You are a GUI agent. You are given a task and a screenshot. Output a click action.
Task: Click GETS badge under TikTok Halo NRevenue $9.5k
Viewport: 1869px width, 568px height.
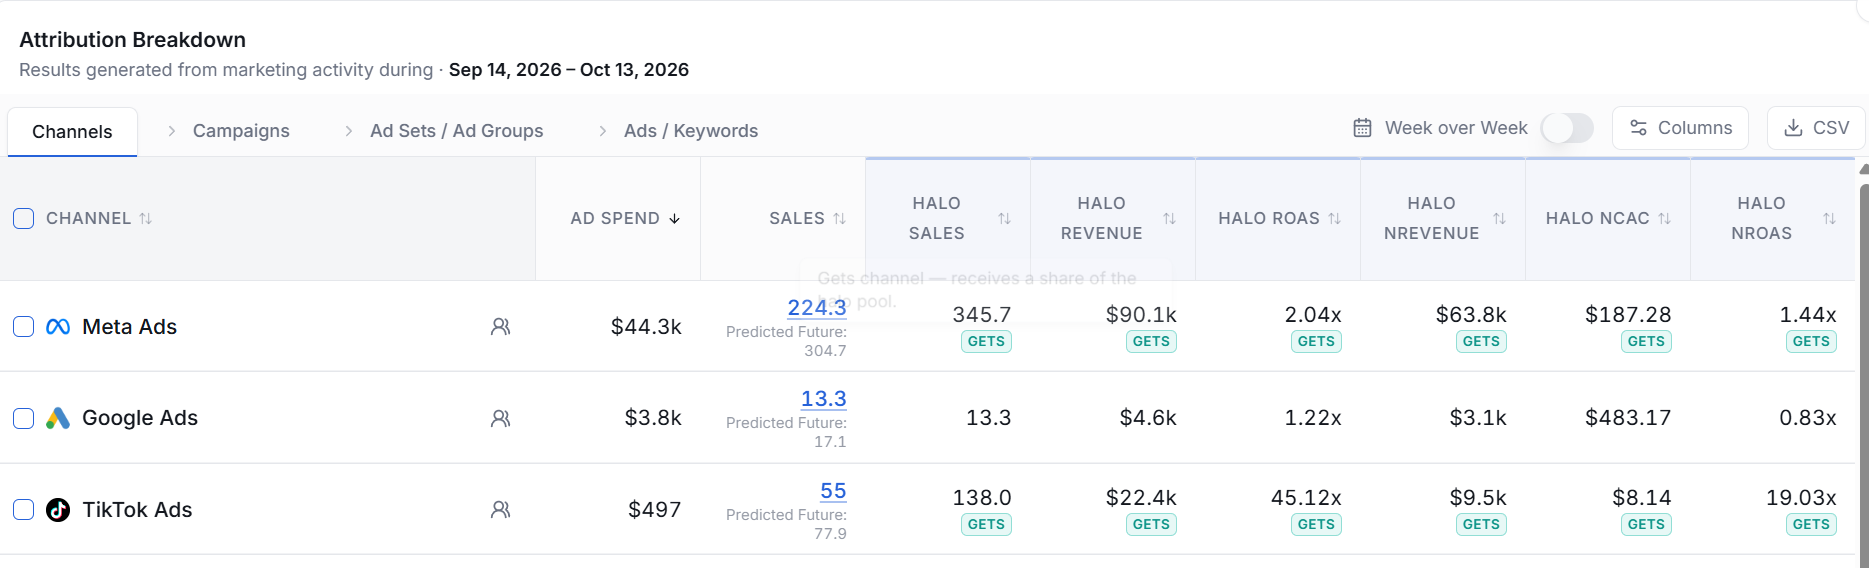tap(1481, 525)
